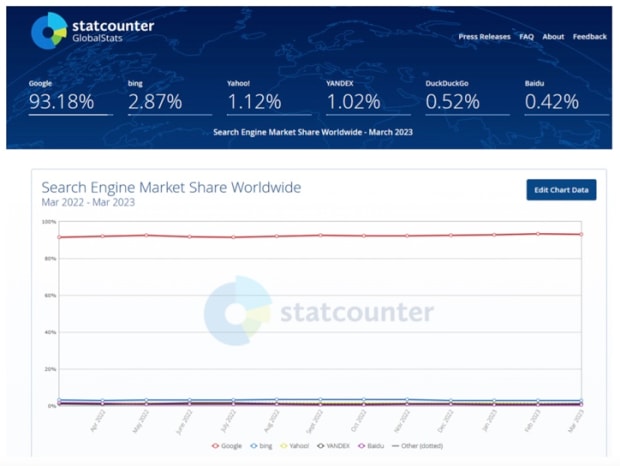Open the Press Releases link

tap(484, 37)
